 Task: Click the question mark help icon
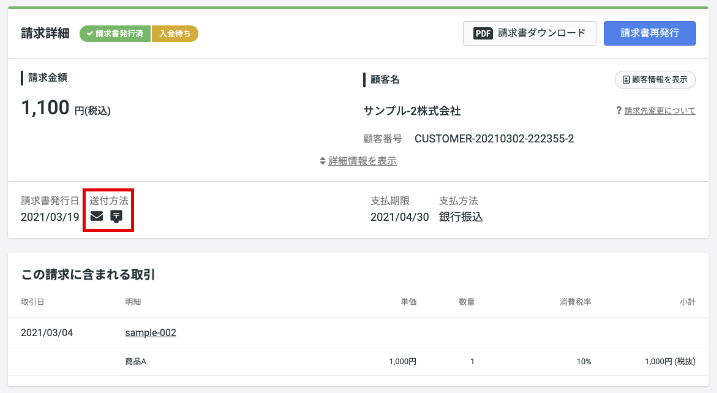[x=619, y=110]
